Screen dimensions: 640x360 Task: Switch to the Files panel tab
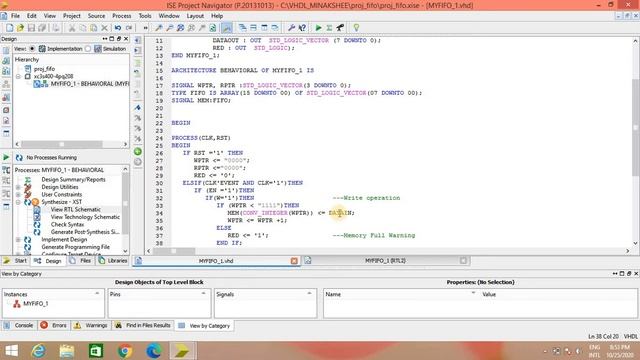point(80,260)
